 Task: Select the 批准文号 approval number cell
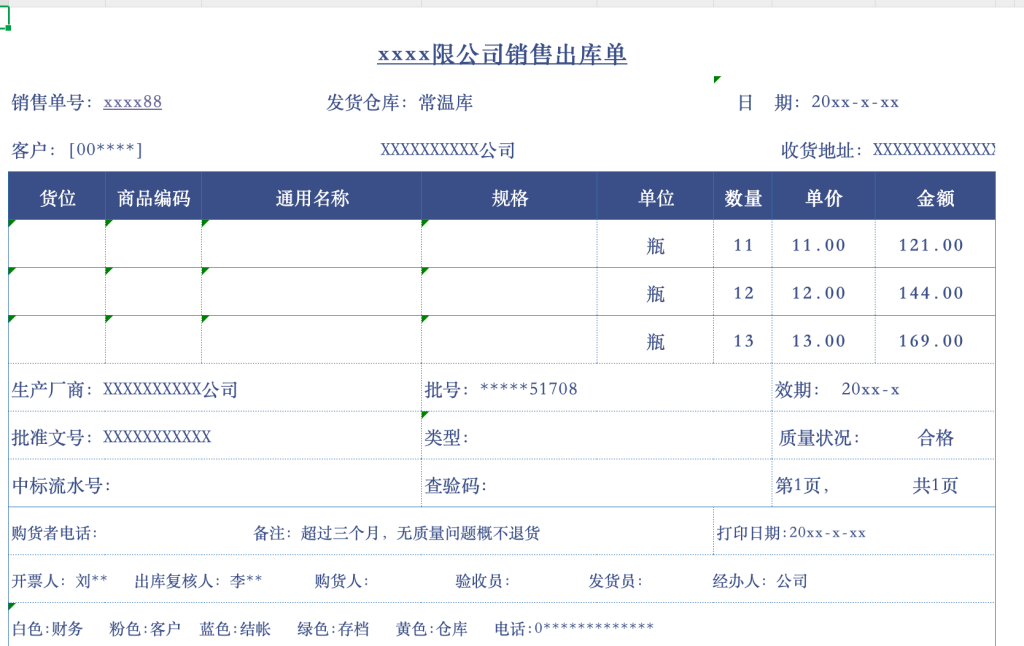(x=112, y=437)
